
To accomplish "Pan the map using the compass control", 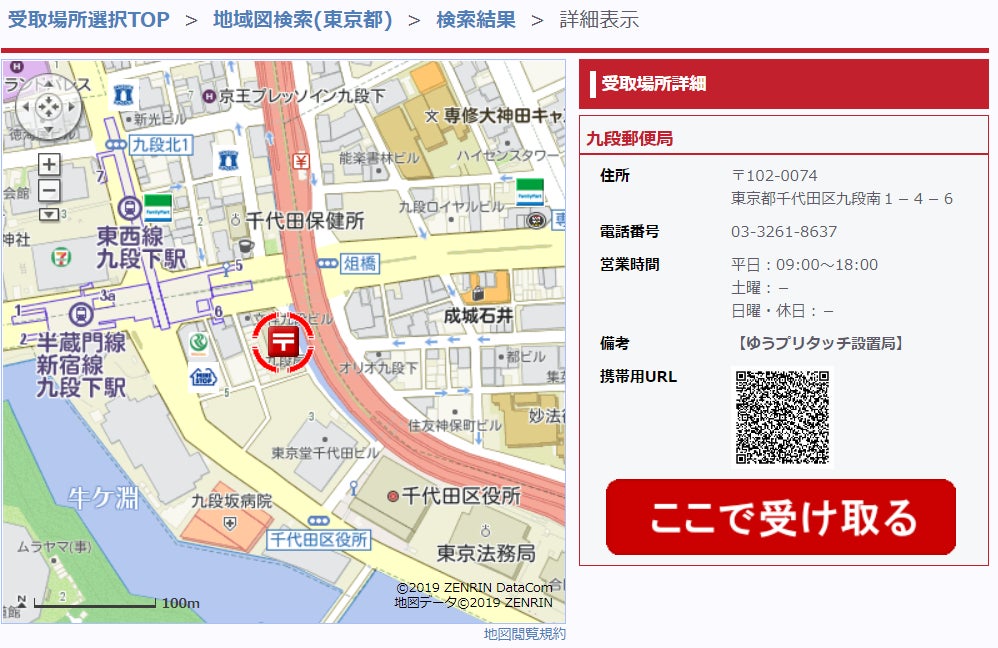I will (x=48, y=108).
